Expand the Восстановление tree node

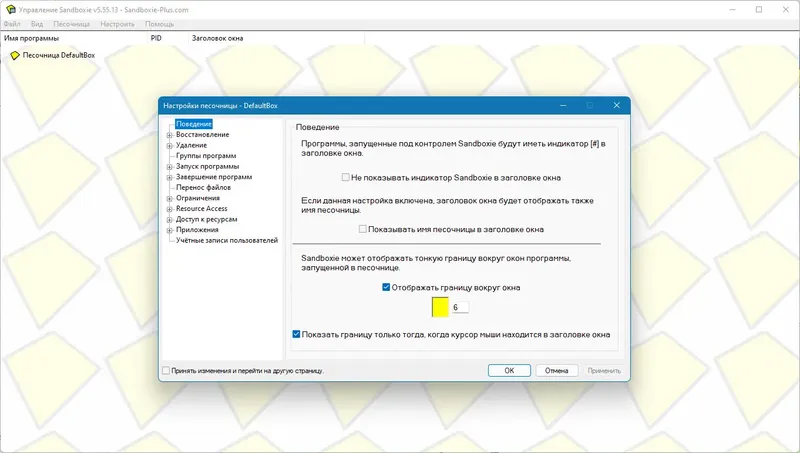point(169,135)
